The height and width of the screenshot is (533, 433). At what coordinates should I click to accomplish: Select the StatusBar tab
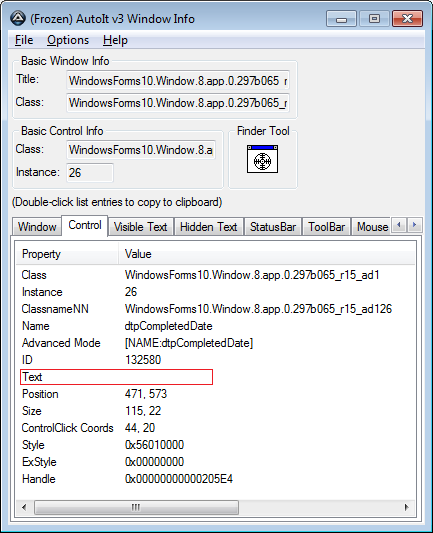[x=273, y=227]
